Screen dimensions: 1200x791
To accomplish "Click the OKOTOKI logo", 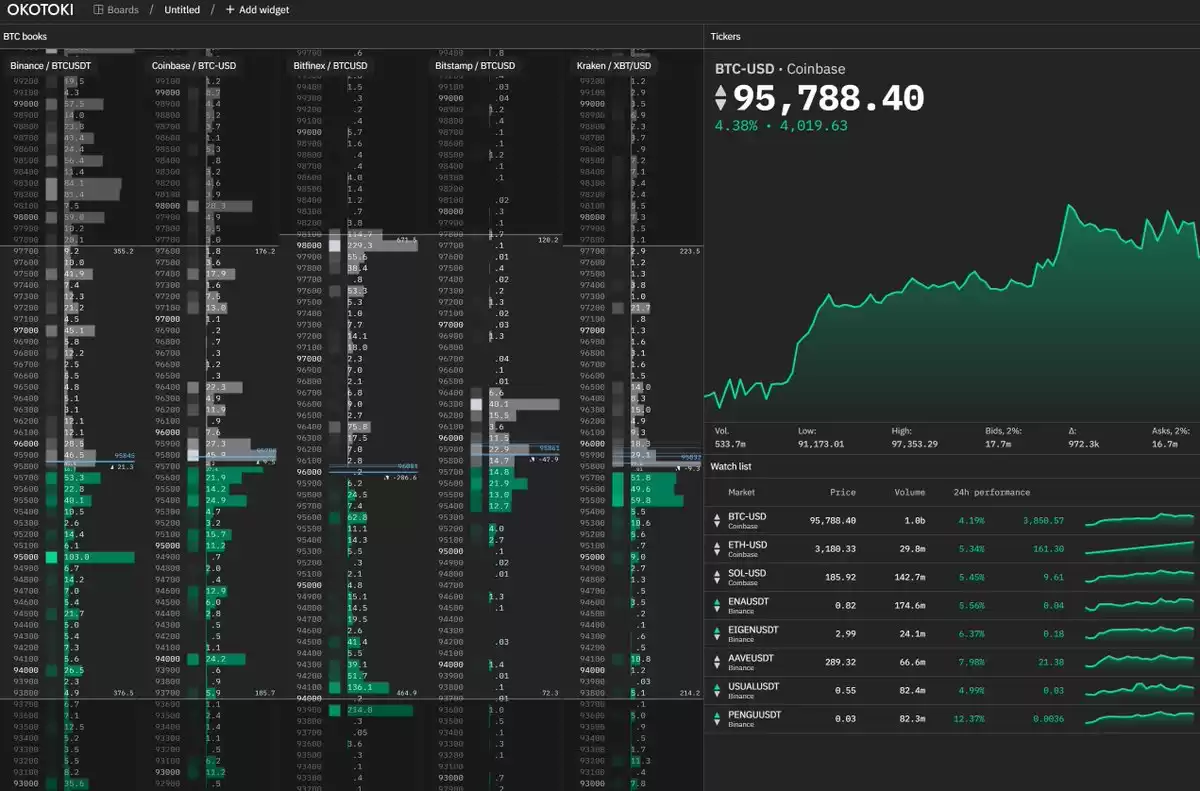I will (x=40, y=10).
